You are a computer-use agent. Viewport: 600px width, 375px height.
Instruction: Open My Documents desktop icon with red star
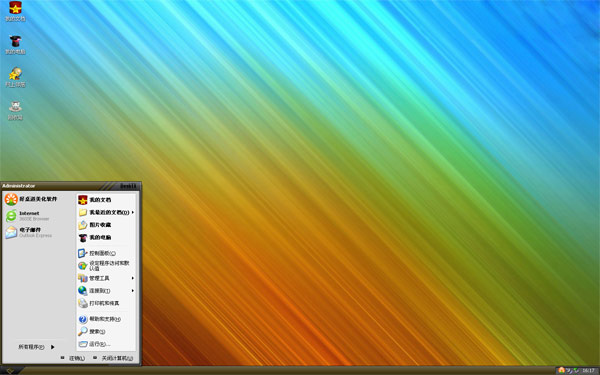[15, 11]
